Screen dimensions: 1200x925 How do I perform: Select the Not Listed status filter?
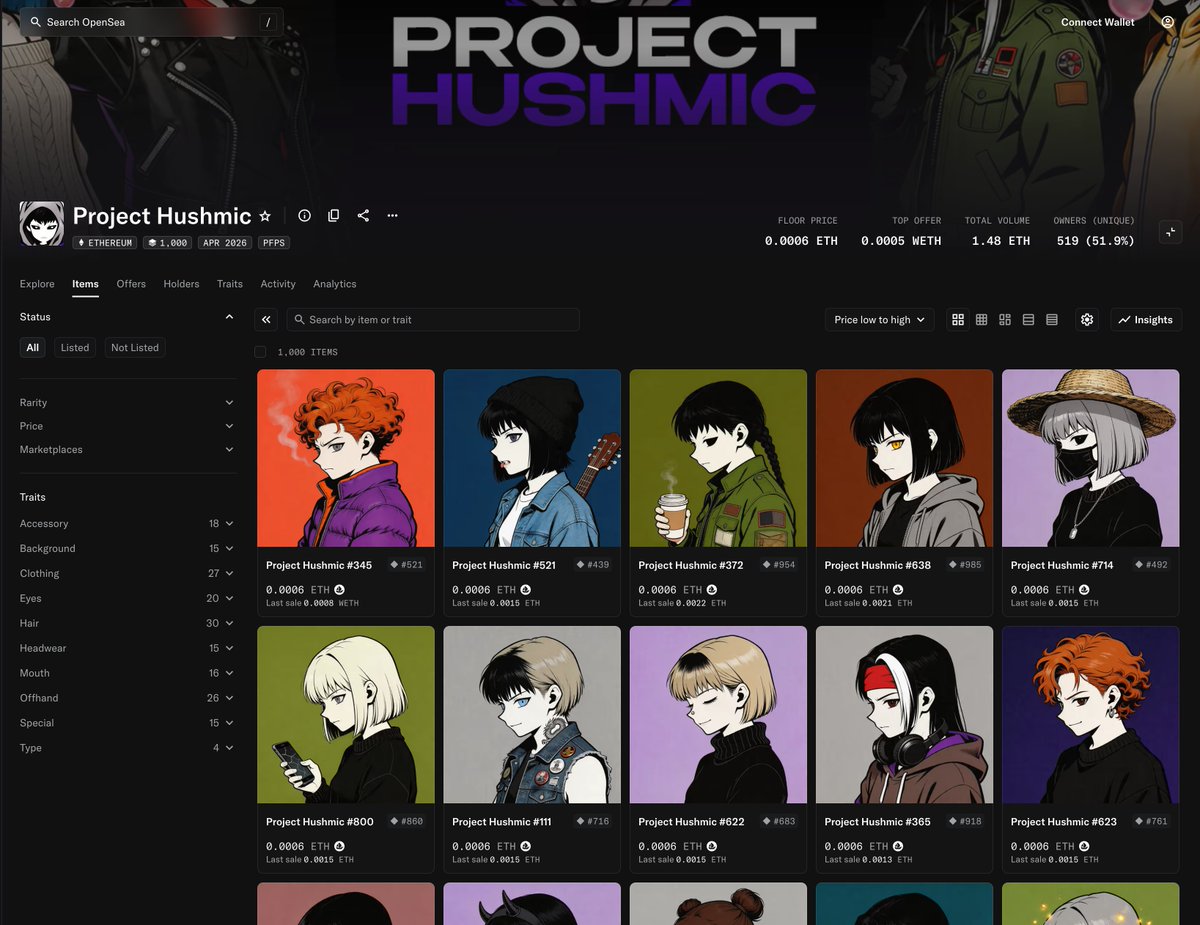135,348
